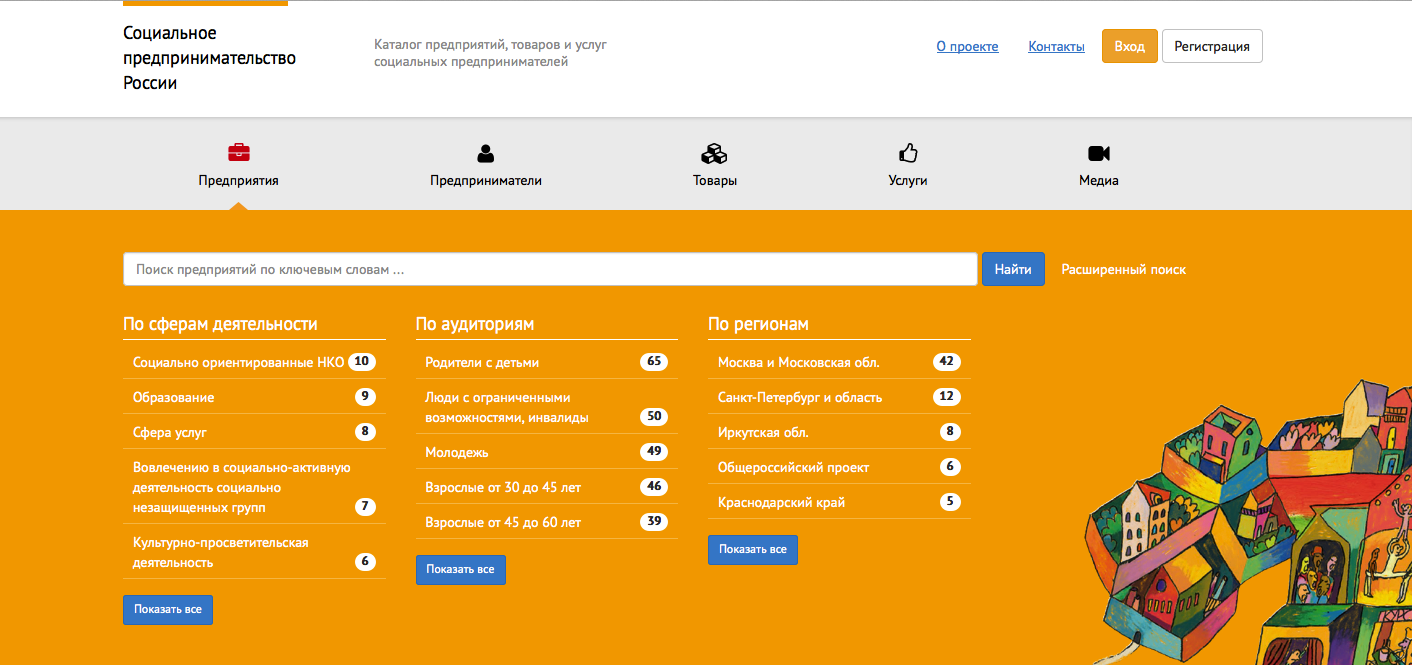
Task: Show all regions via Показать все
Action: pos(753,550)
